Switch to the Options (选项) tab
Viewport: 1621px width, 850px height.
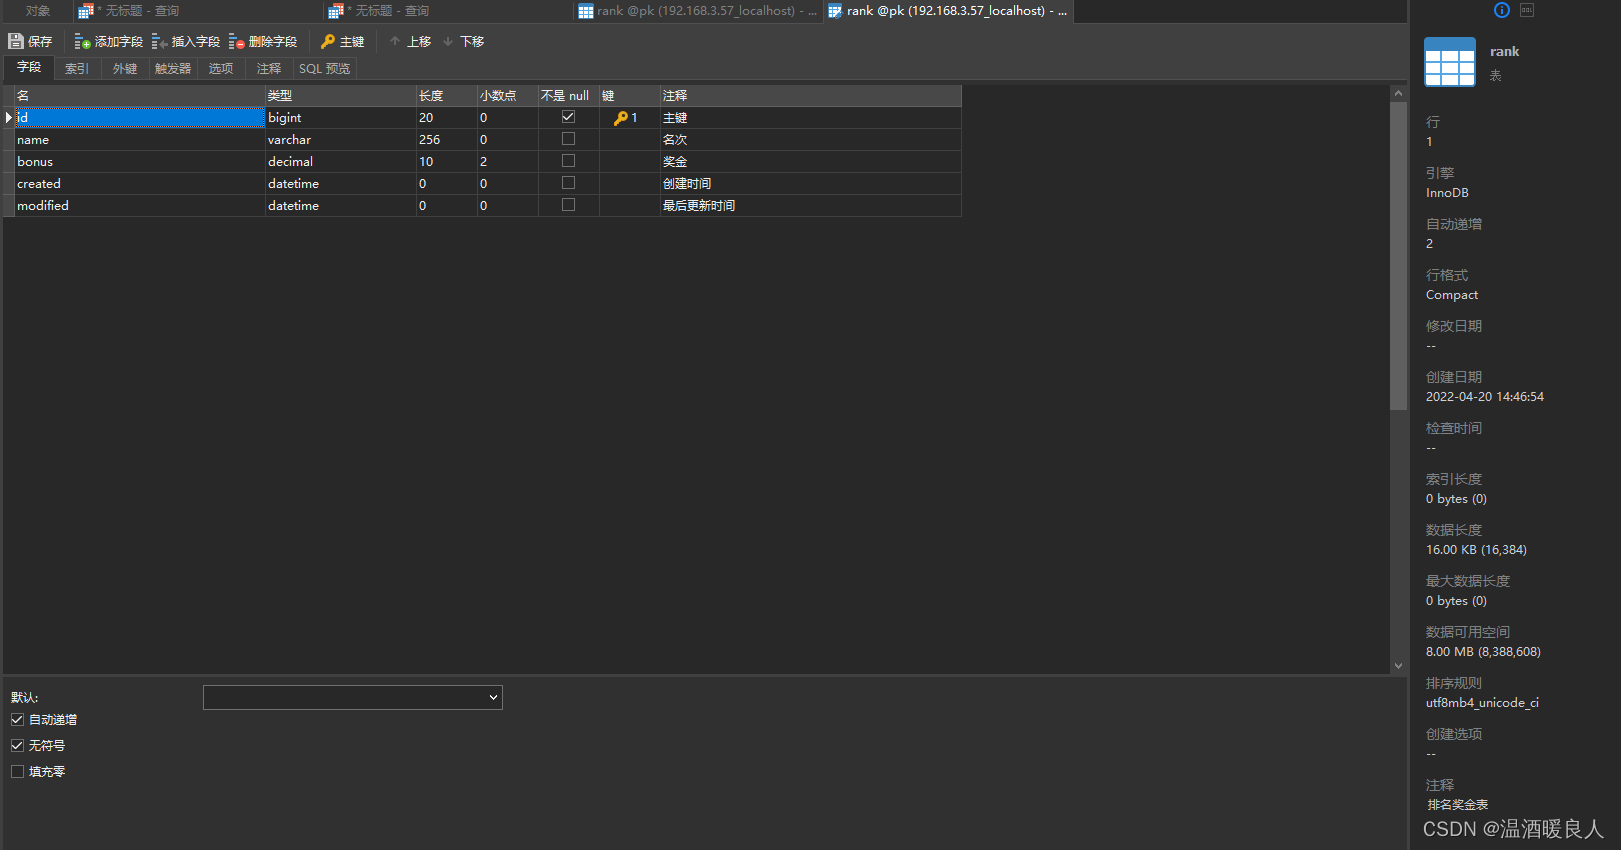coord(221,69)
